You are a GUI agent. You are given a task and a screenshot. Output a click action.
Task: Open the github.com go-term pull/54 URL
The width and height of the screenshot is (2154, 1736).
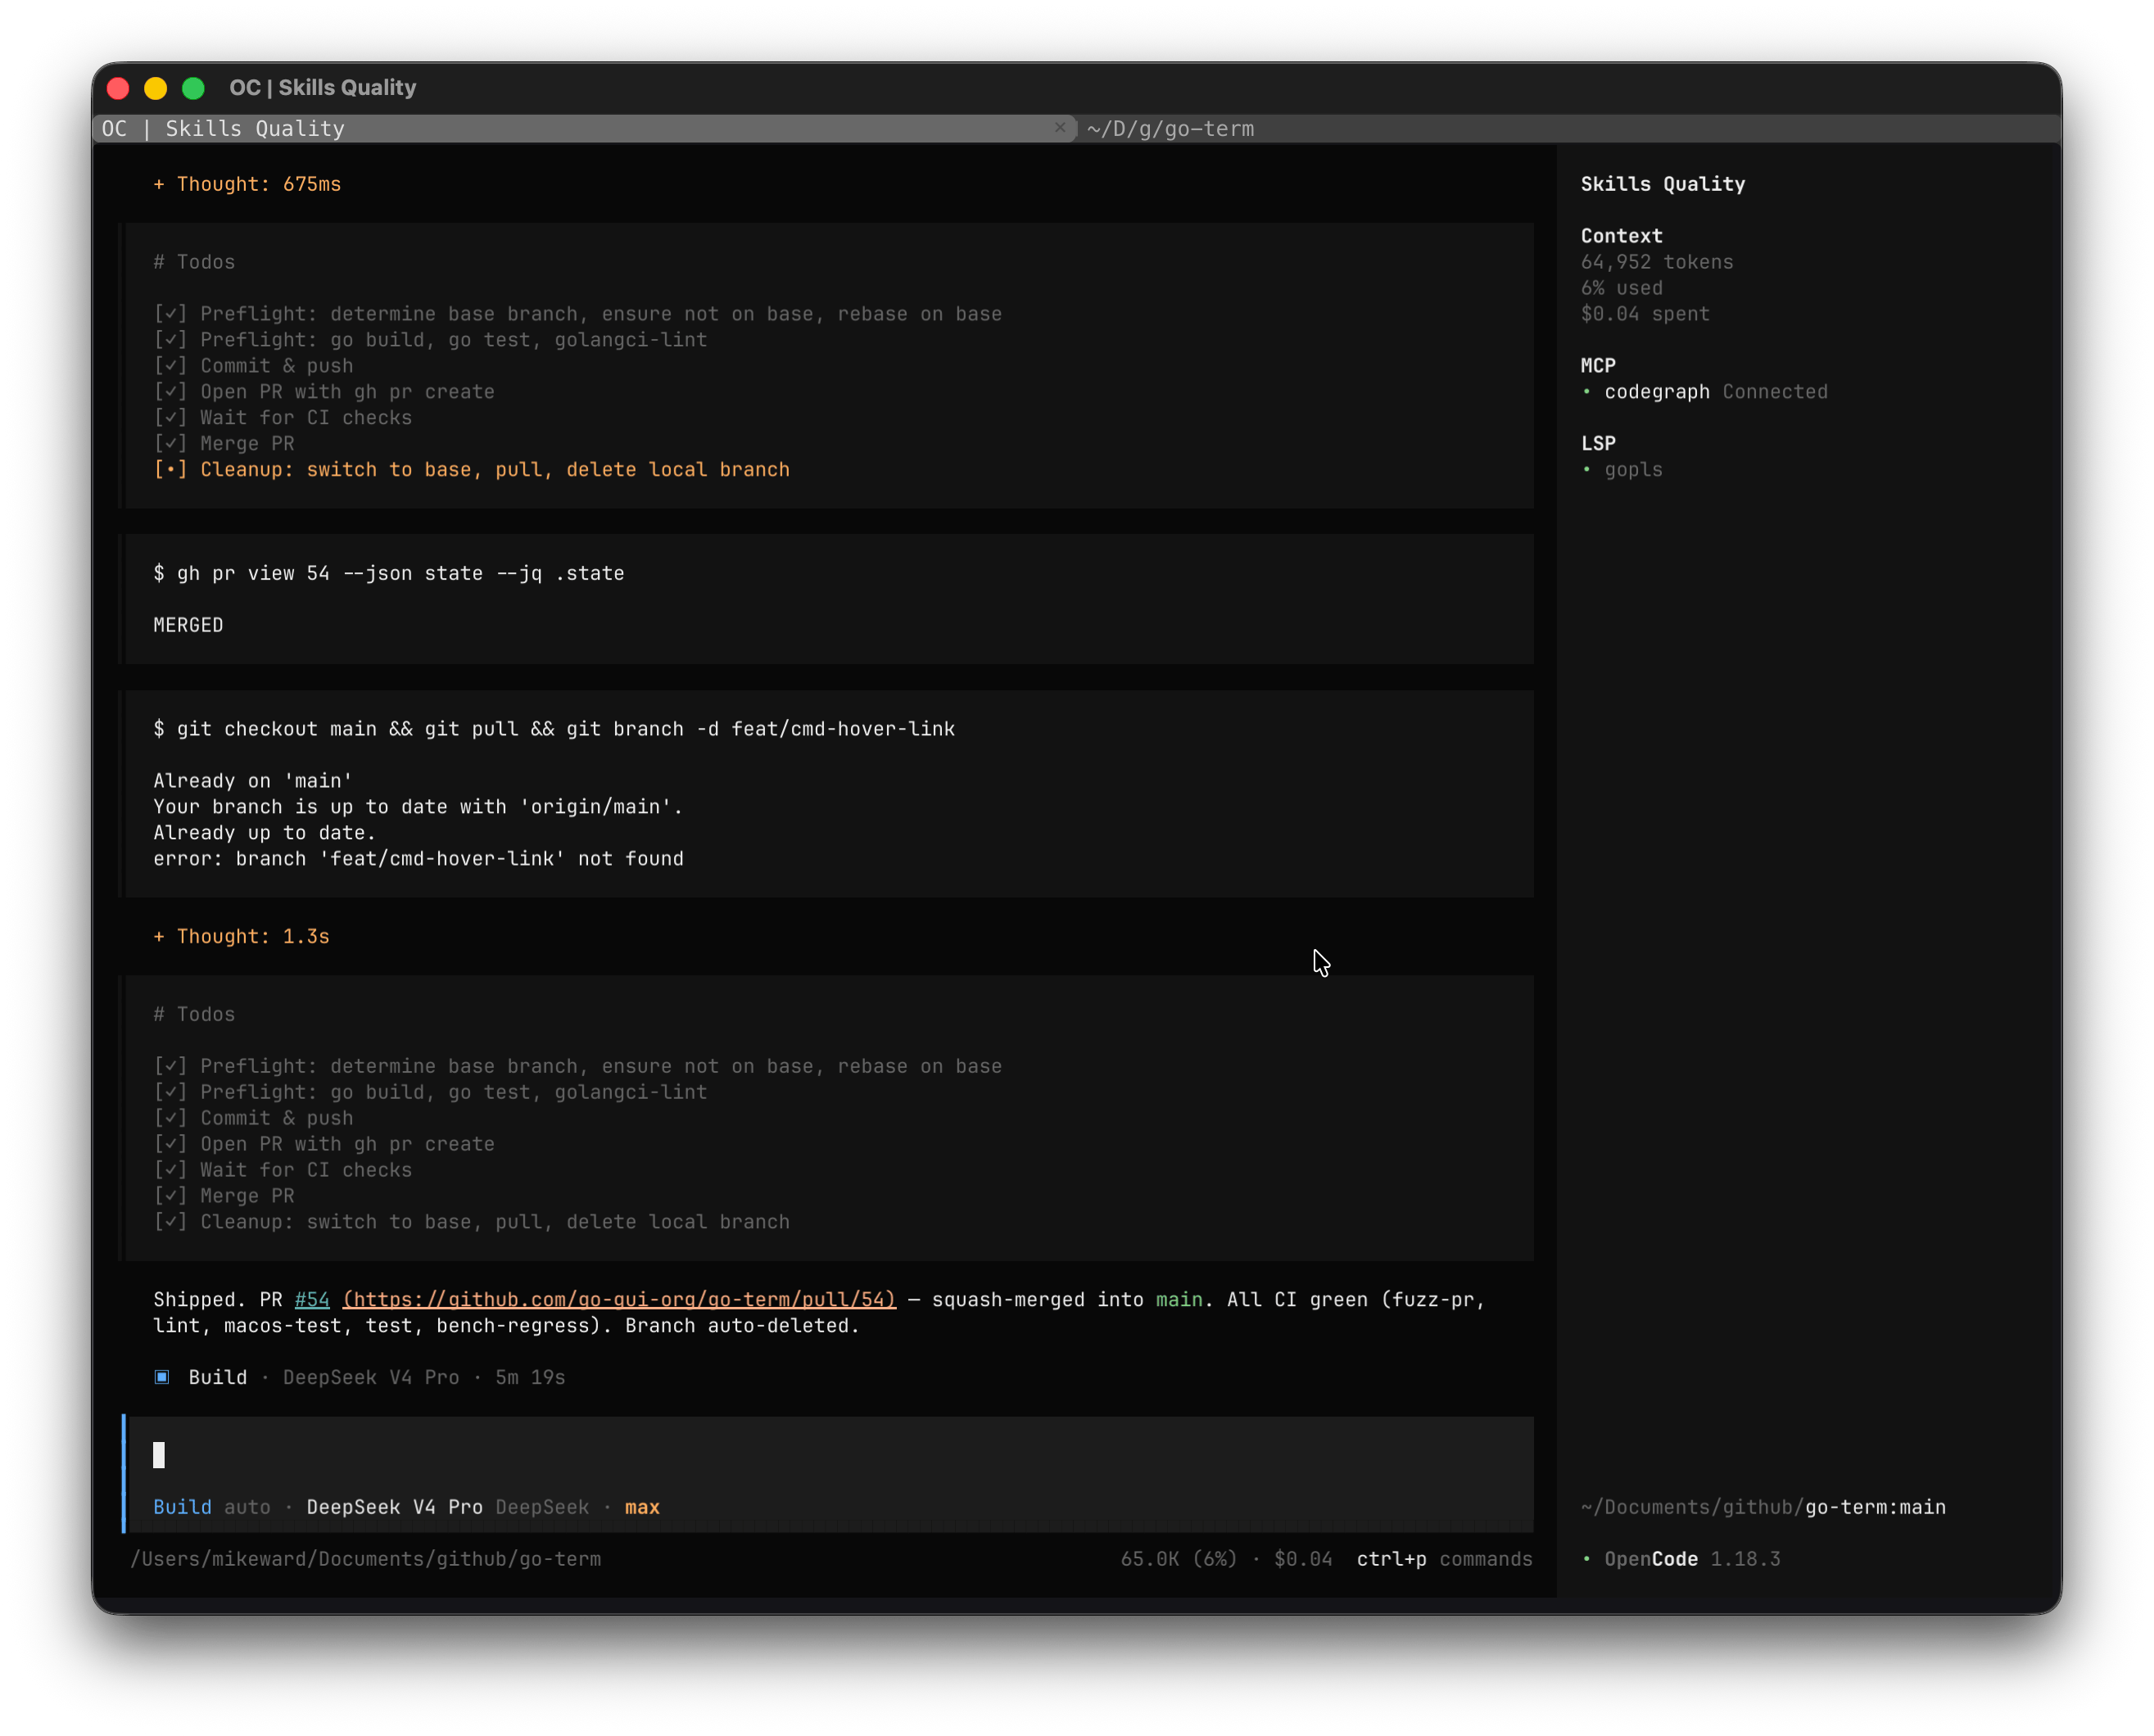(x=619, y=1299)
